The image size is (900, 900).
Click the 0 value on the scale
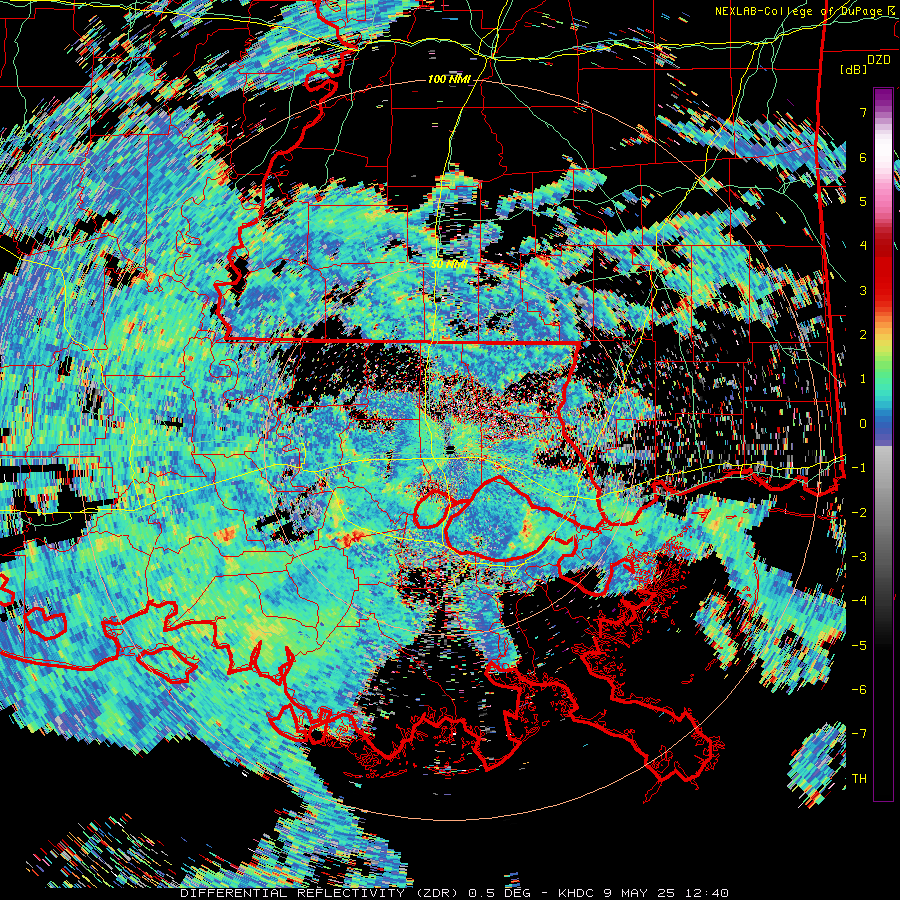[863, 424]
